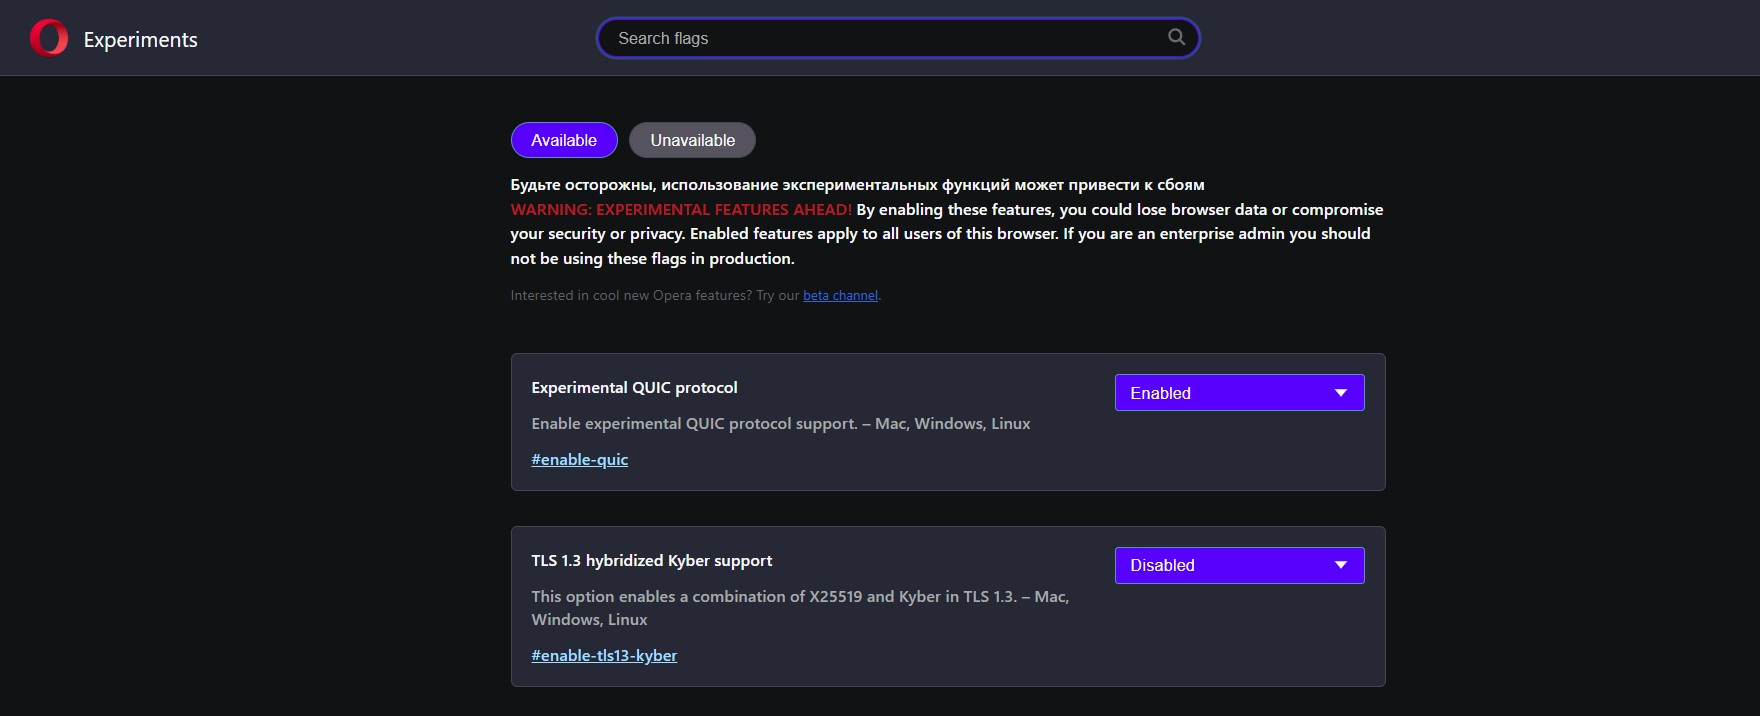Click the Experimental QUIC protocol title
Image resolution: width=1760 pixels, height=716 pixels.
pyautogui.click(x=634, y=388)
